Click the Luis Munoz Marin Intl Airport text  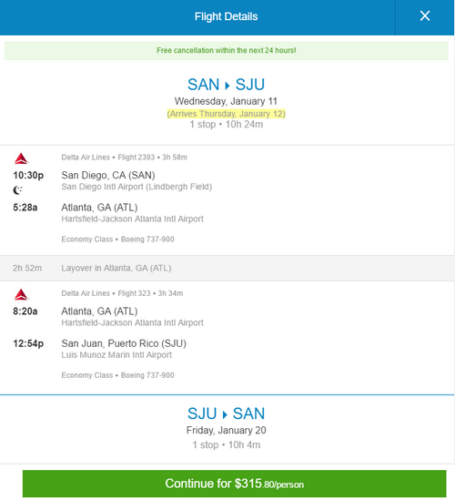117,355
